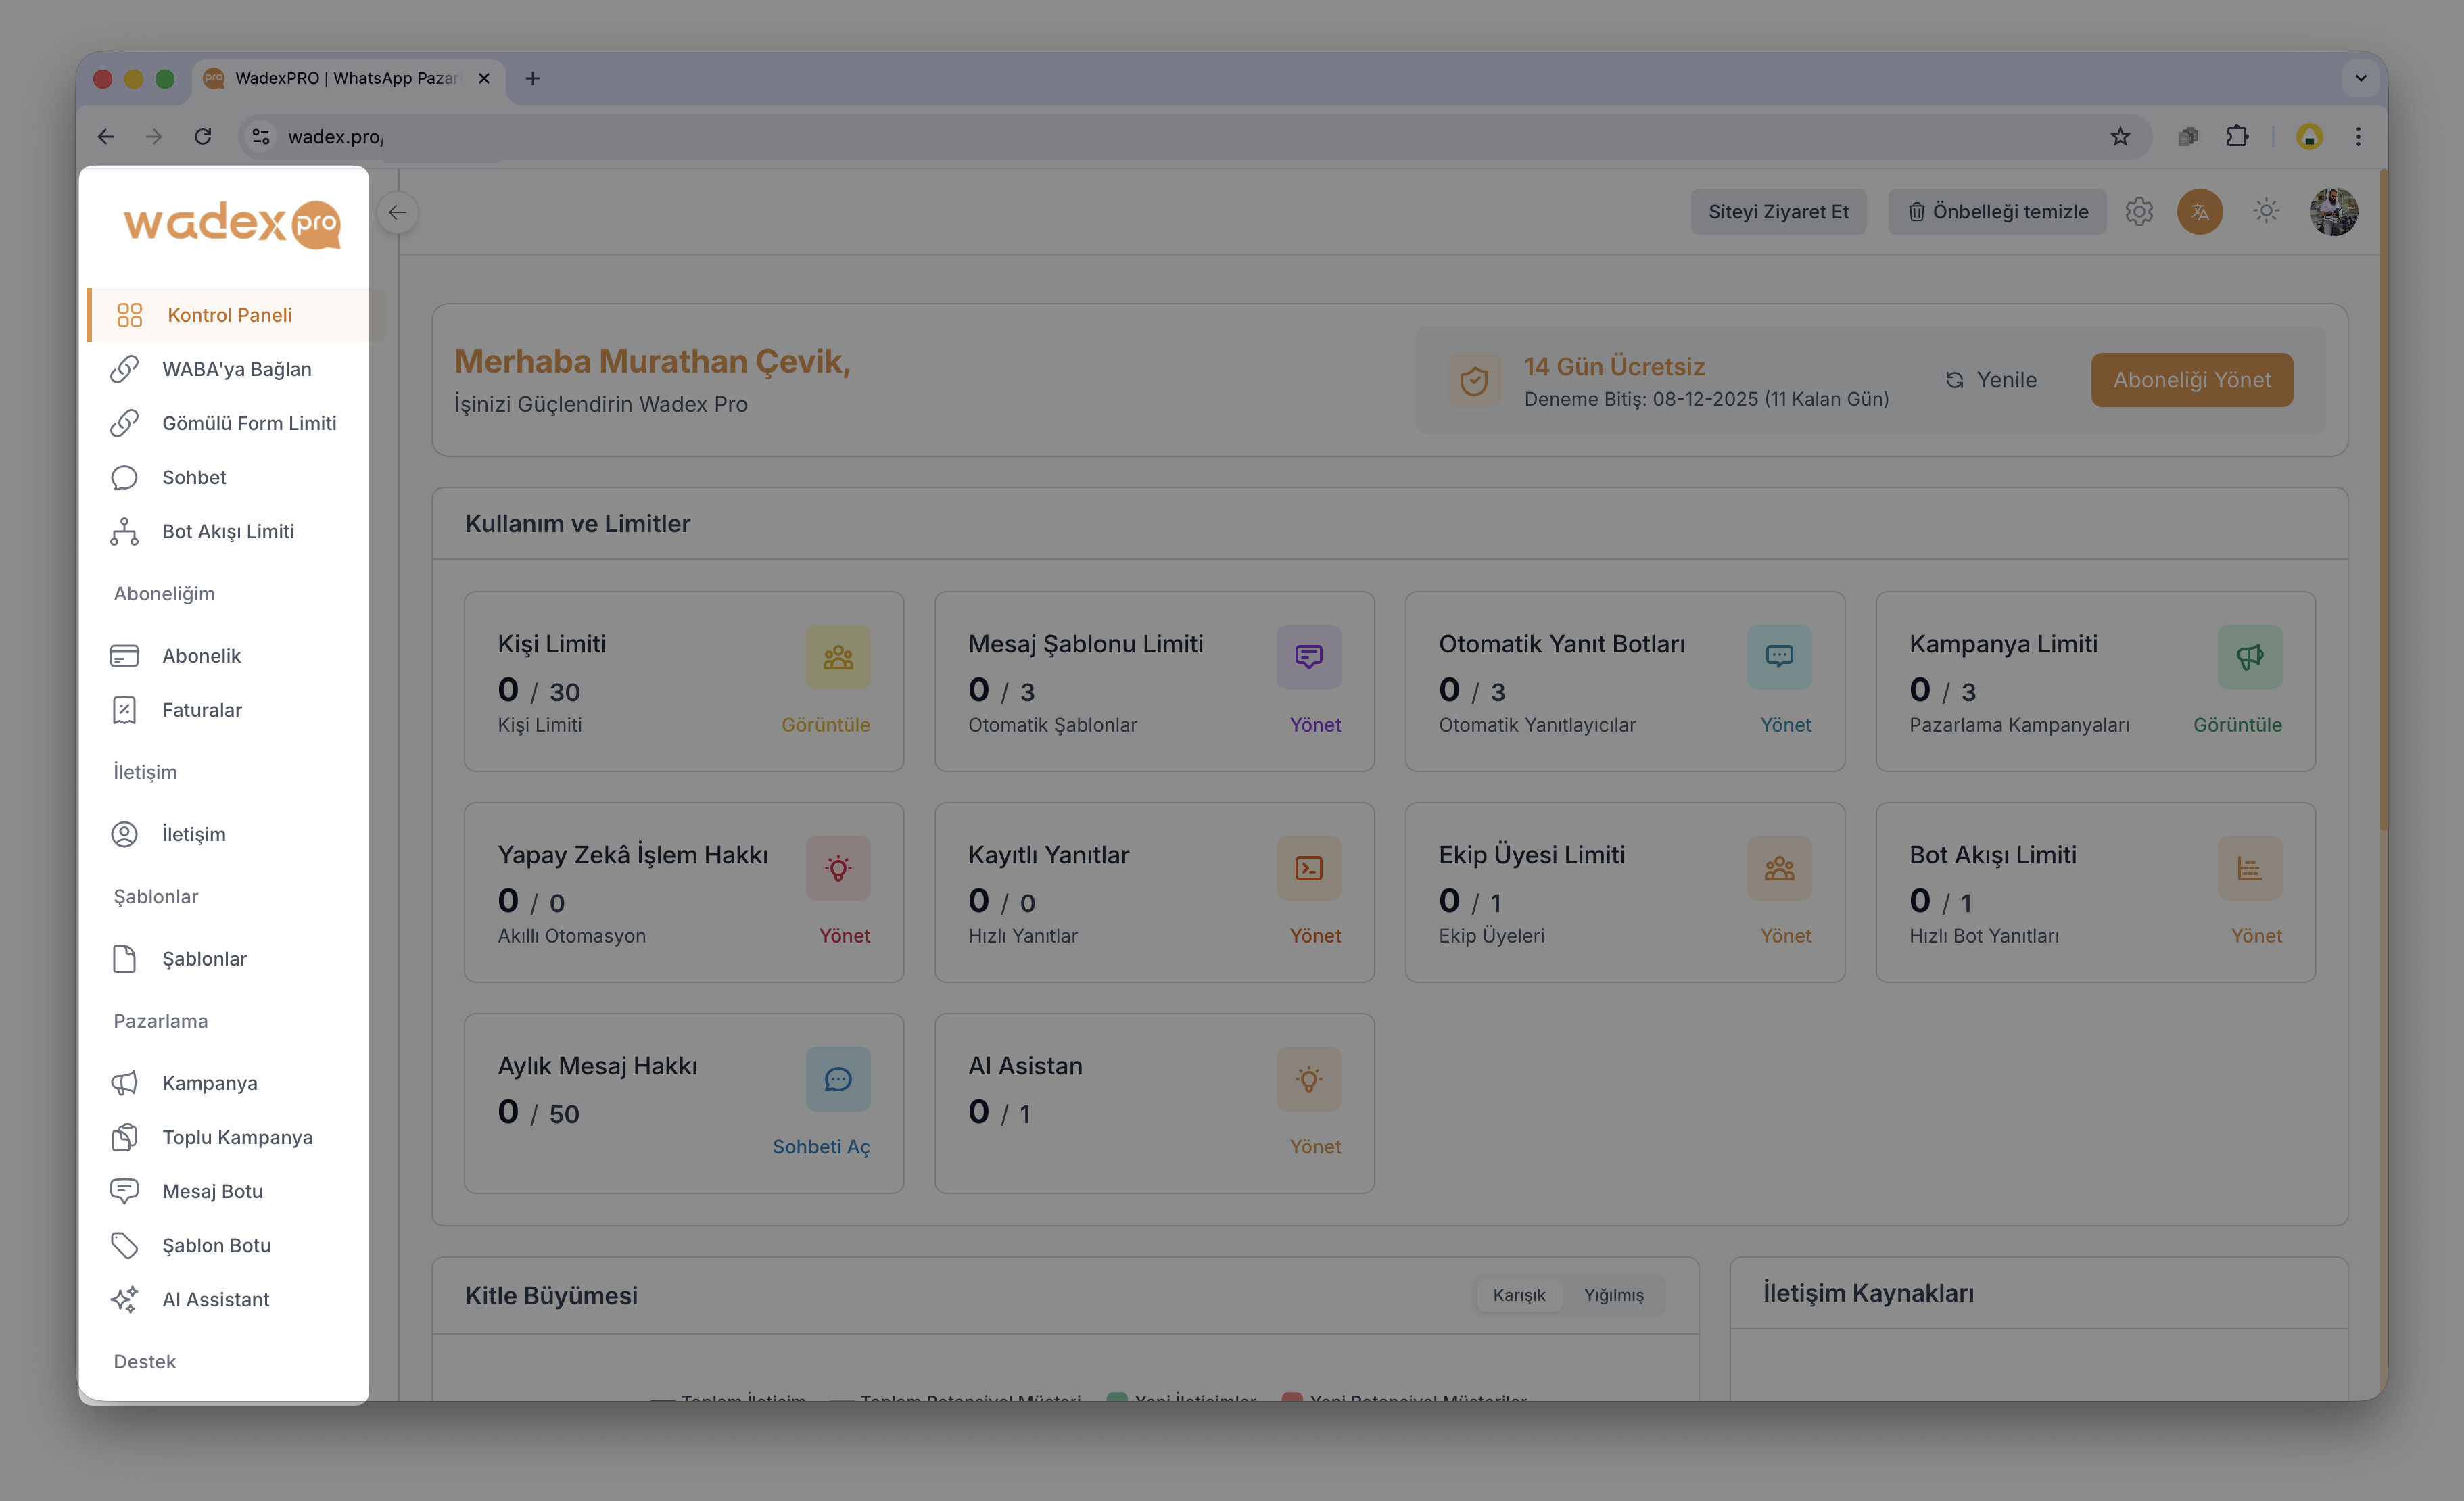
Task: Toggle the light/dark theme sun icon
Action: [2266, 211]
